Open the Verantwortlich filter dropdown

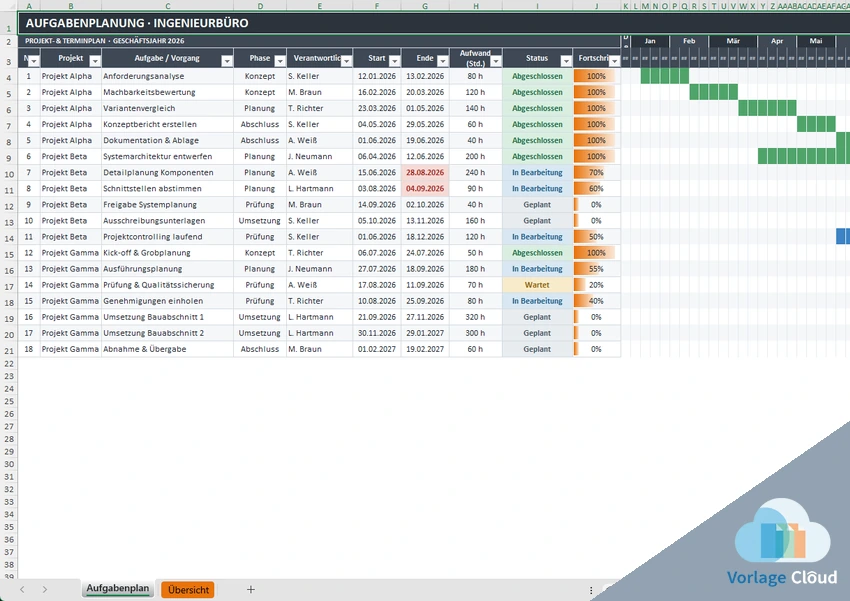(x=346, y=61)
